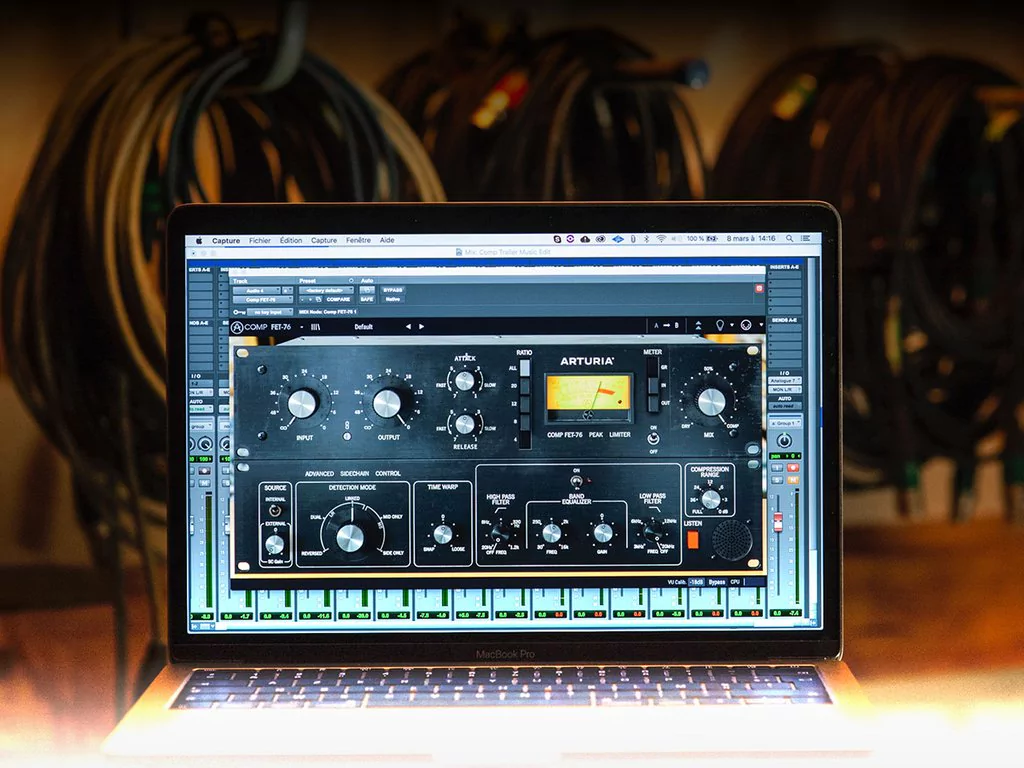Toggle the equalizer ON switch
Viewport: 1024px width, 768px height.
(574, 482)
